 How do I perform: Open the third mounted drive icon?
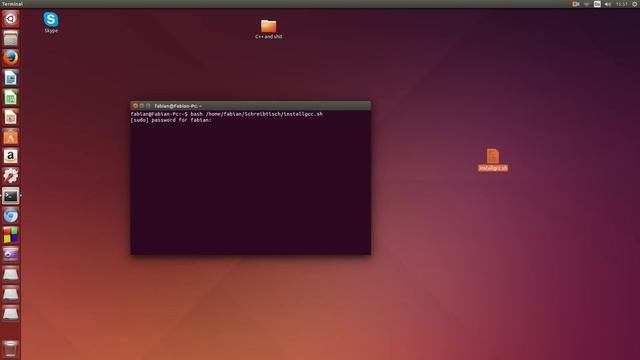pyautogui.click(x=11, y=313)
